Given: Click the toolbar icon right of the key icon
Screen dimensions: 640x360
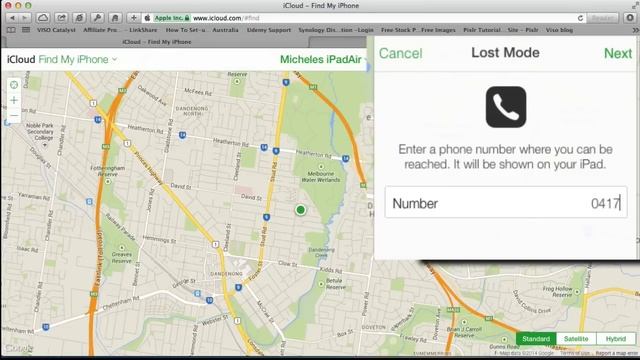Looking at the screenshot, I should (x=115, y=18).
